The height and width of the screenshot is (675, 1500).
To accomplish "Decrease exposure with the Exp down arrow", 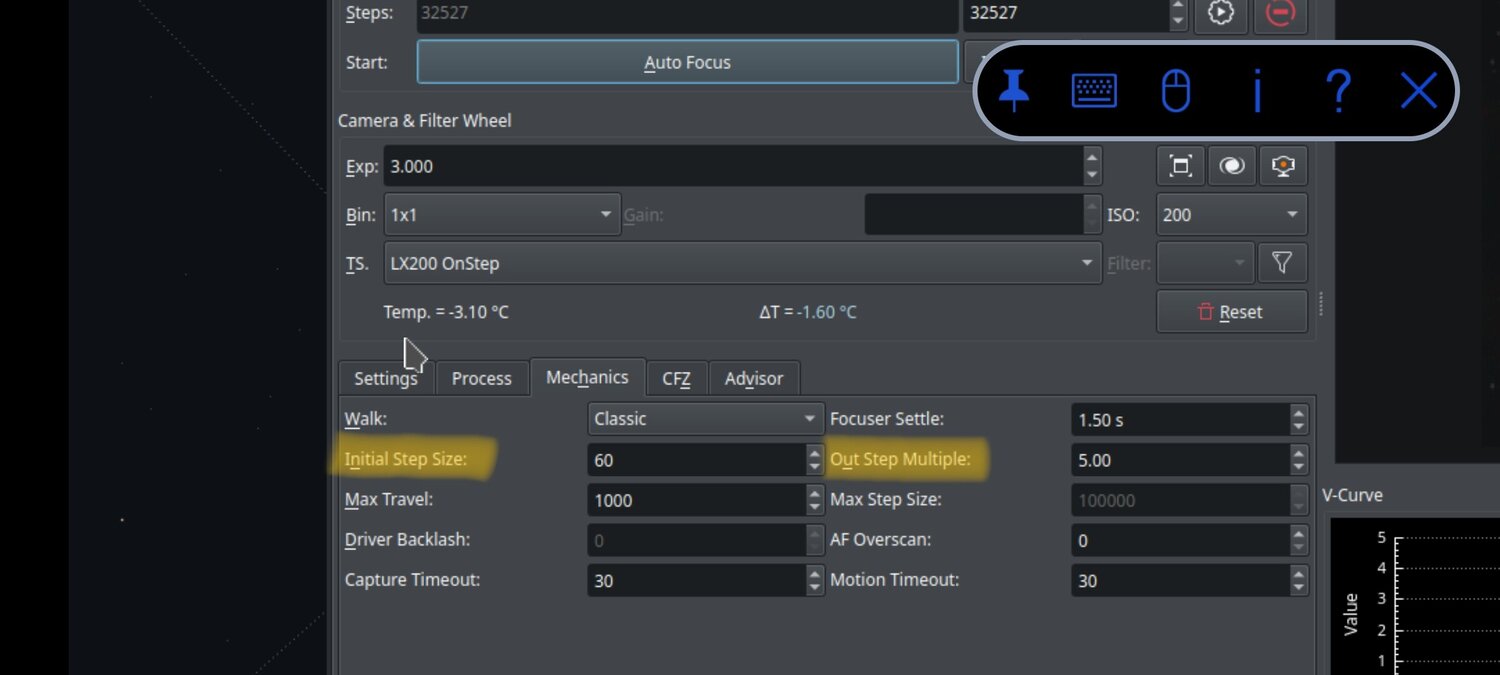I will tap(1092, 176).
